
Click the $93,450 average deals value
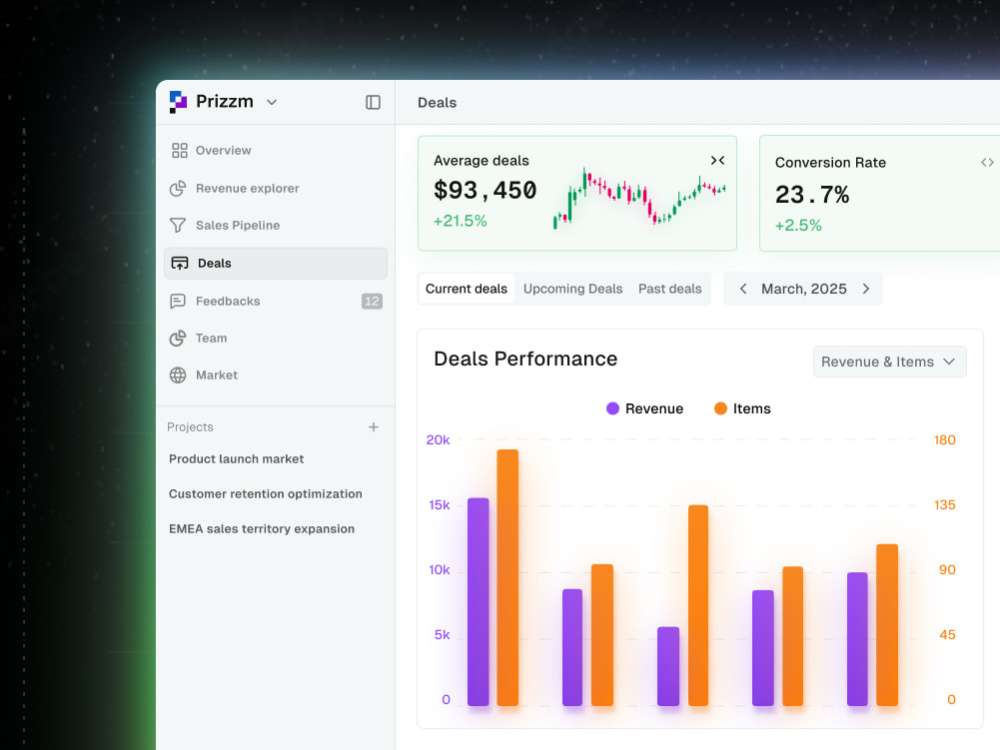485,190
